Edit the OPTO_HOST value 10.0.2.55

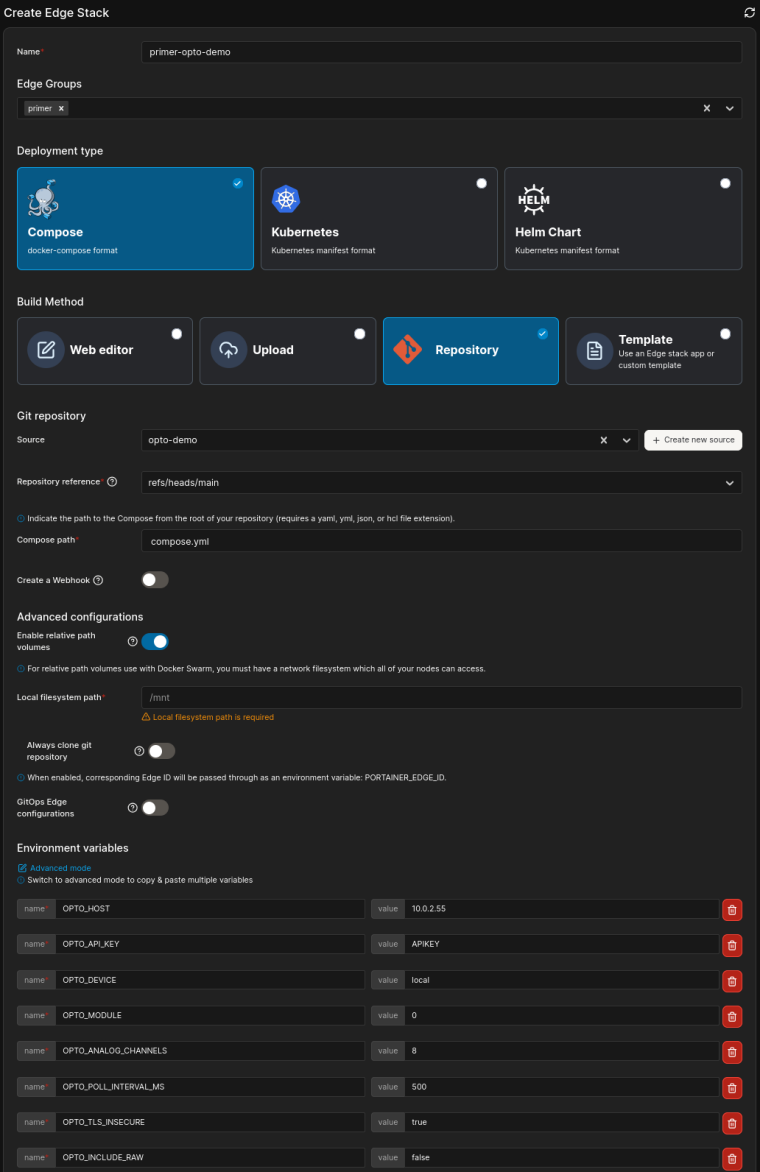(561, 909)
